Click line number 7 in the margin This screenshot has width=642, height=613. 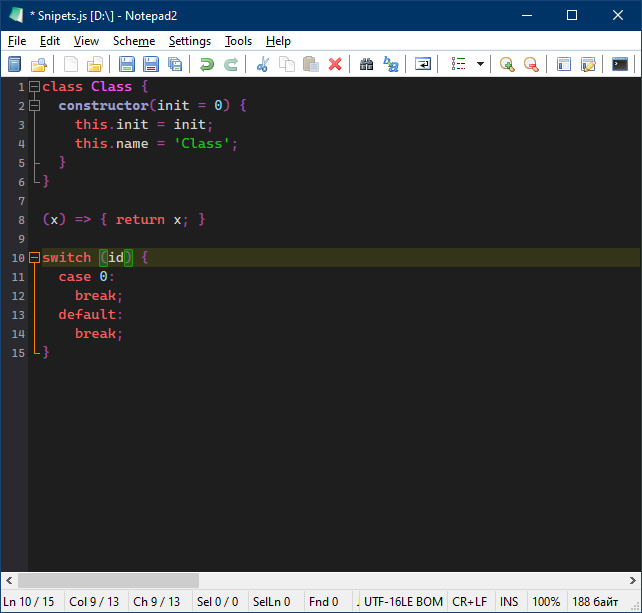tap(21, 201)
